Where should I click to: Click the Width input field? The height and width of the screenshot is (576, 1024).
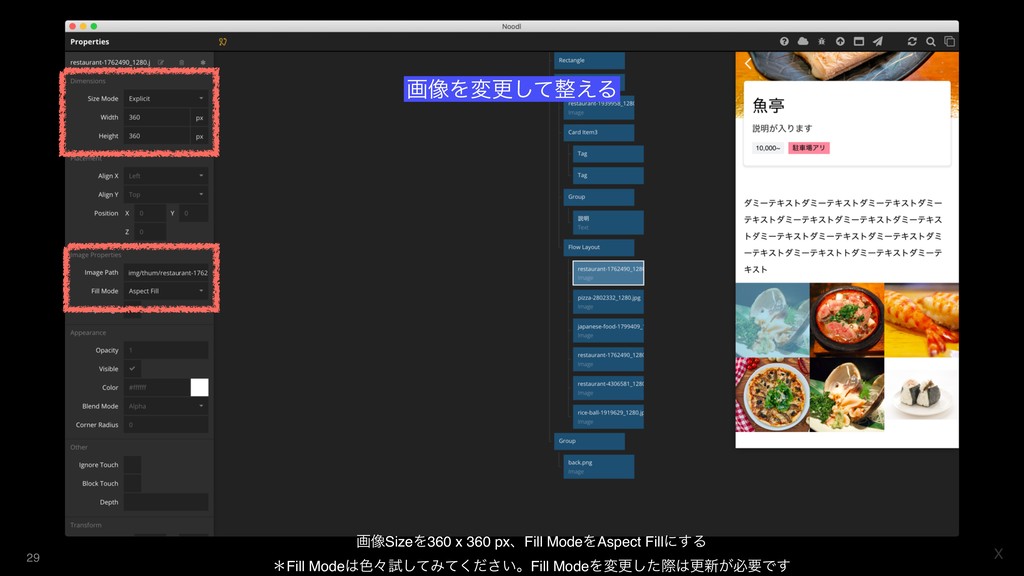point(157,118)
